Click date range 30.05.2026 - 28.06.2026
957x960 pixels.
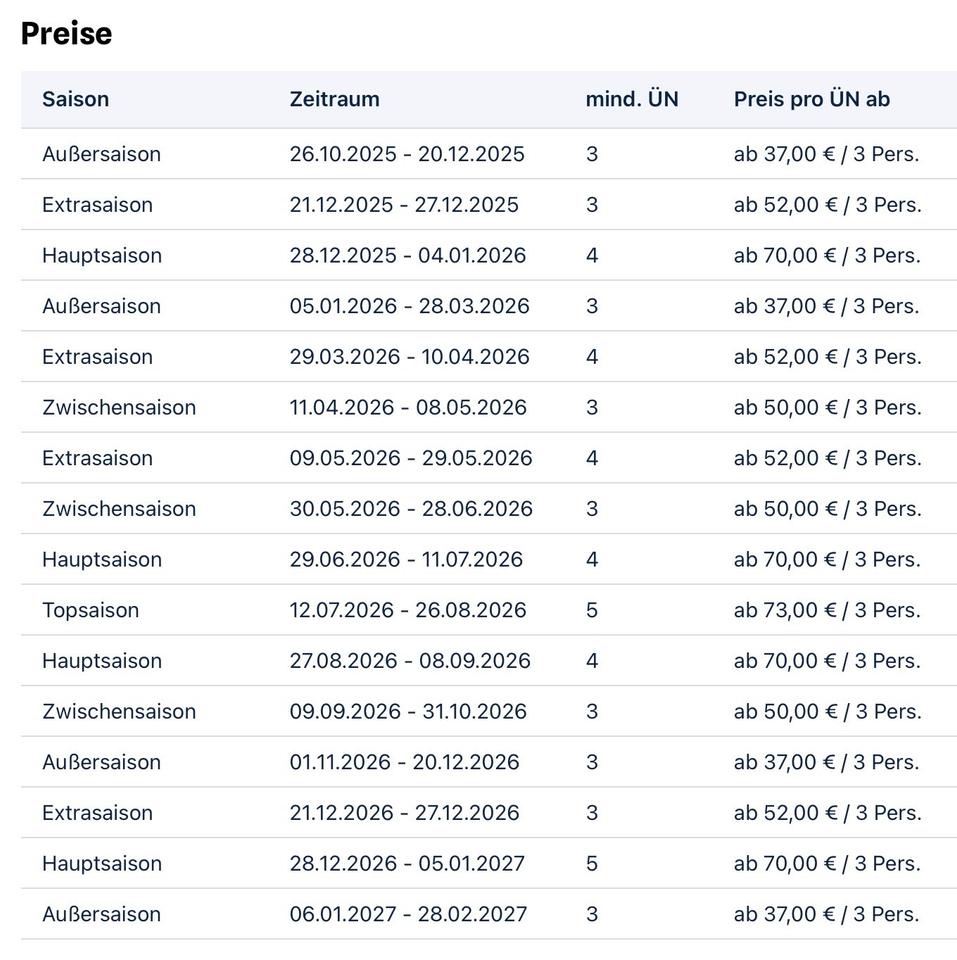(x=411, y=508)
